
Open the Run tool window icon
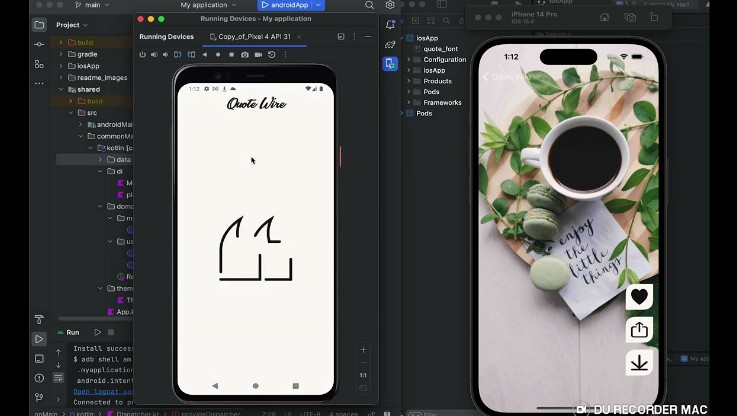39,339
